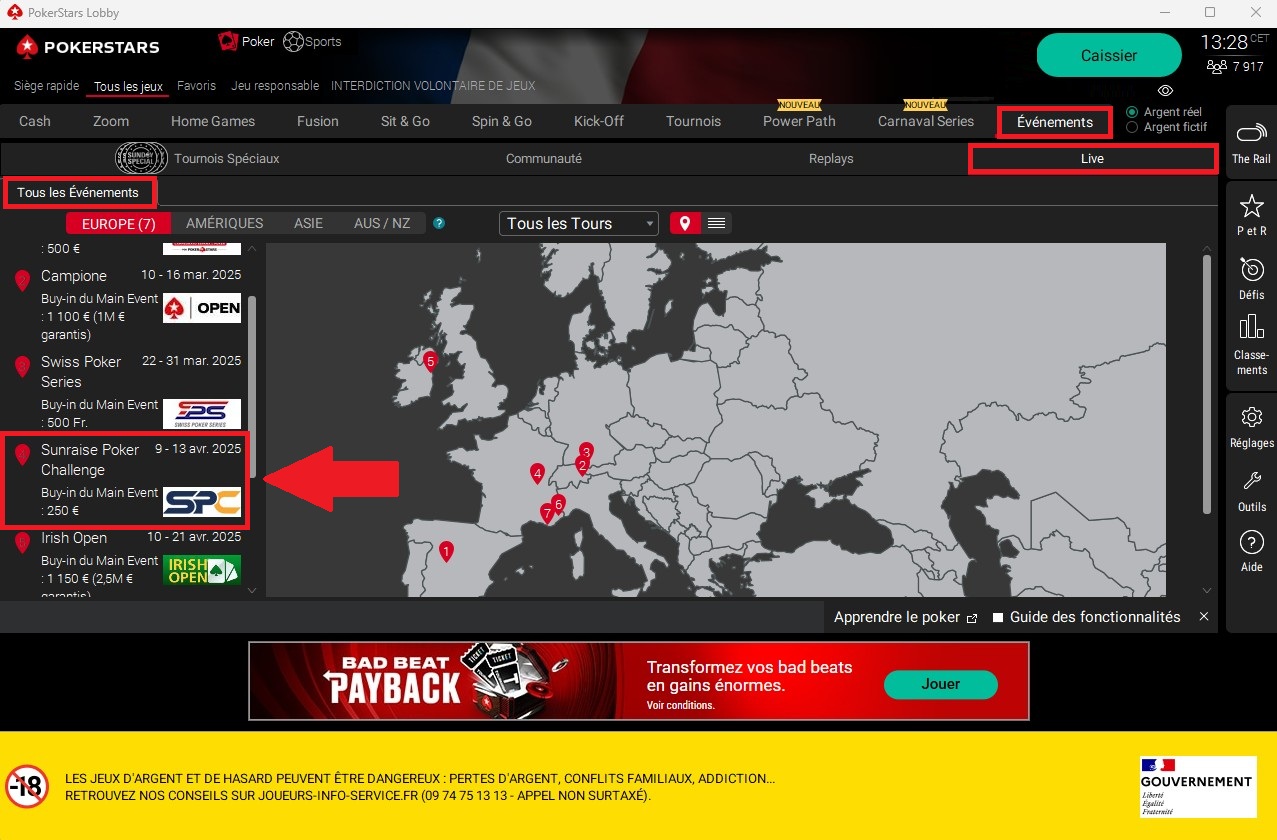Switch to Communauté sub-tab

(x=543, y=159)
